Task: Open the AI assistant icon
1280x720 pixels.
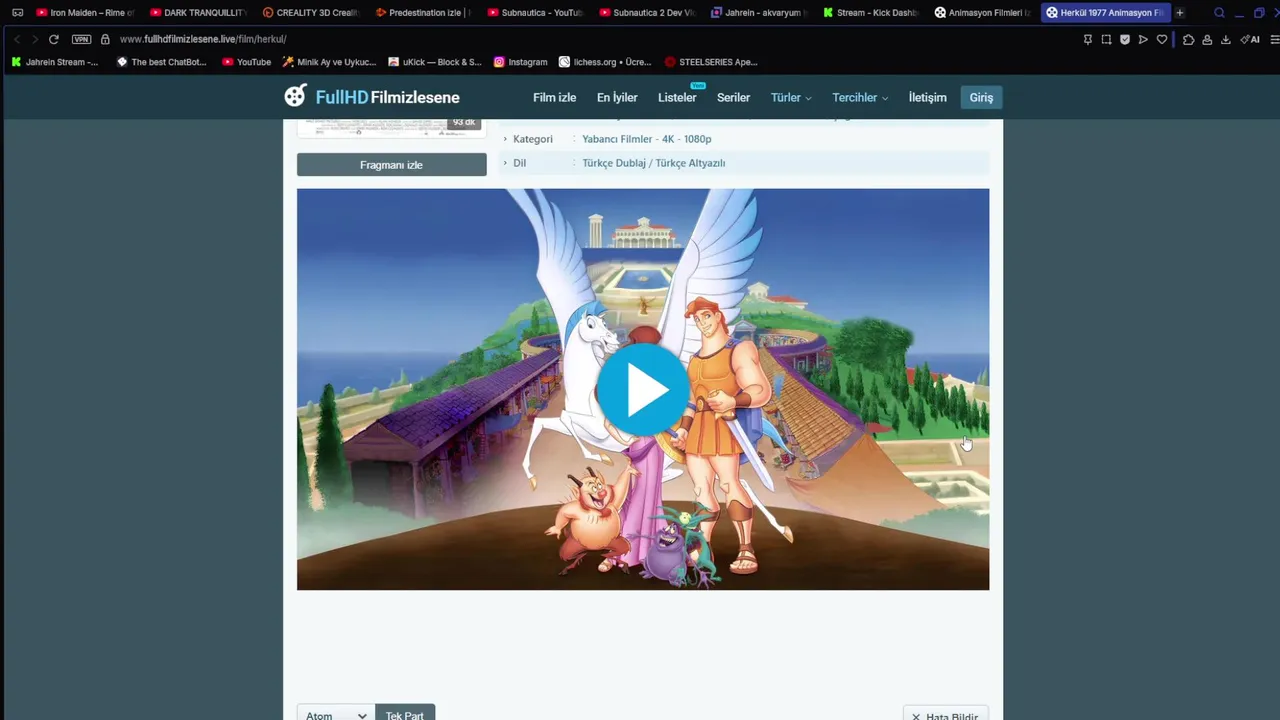Action: [1250, 39]
